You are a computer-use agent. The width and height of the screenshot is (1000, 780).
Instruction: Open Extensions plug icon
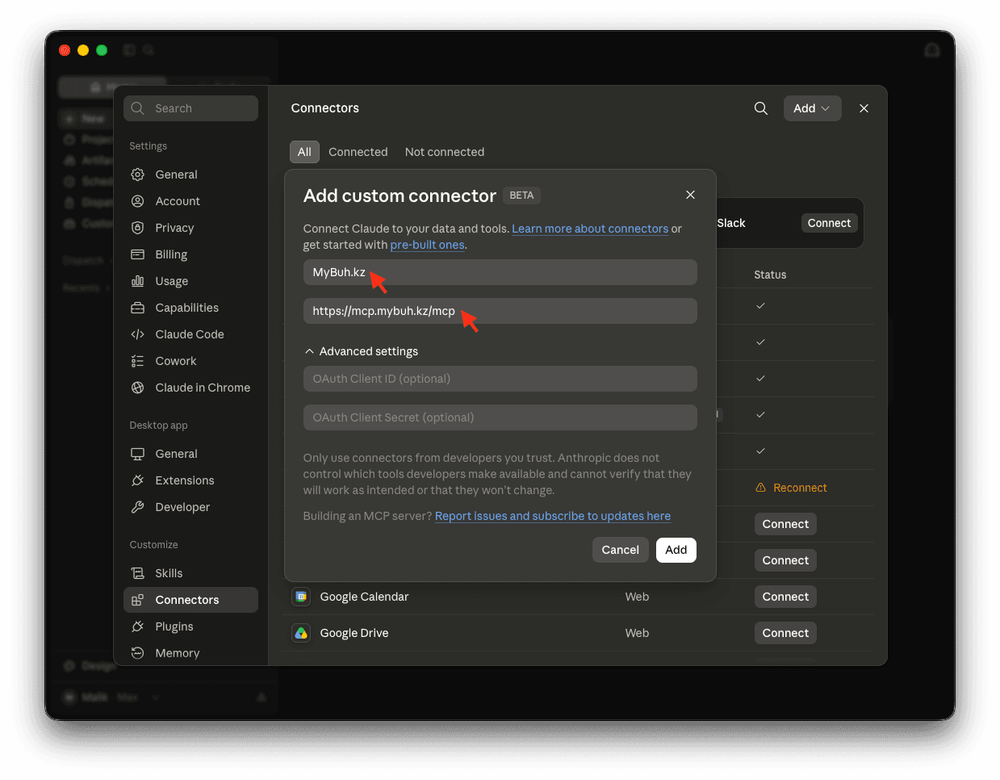pos(137,480)
